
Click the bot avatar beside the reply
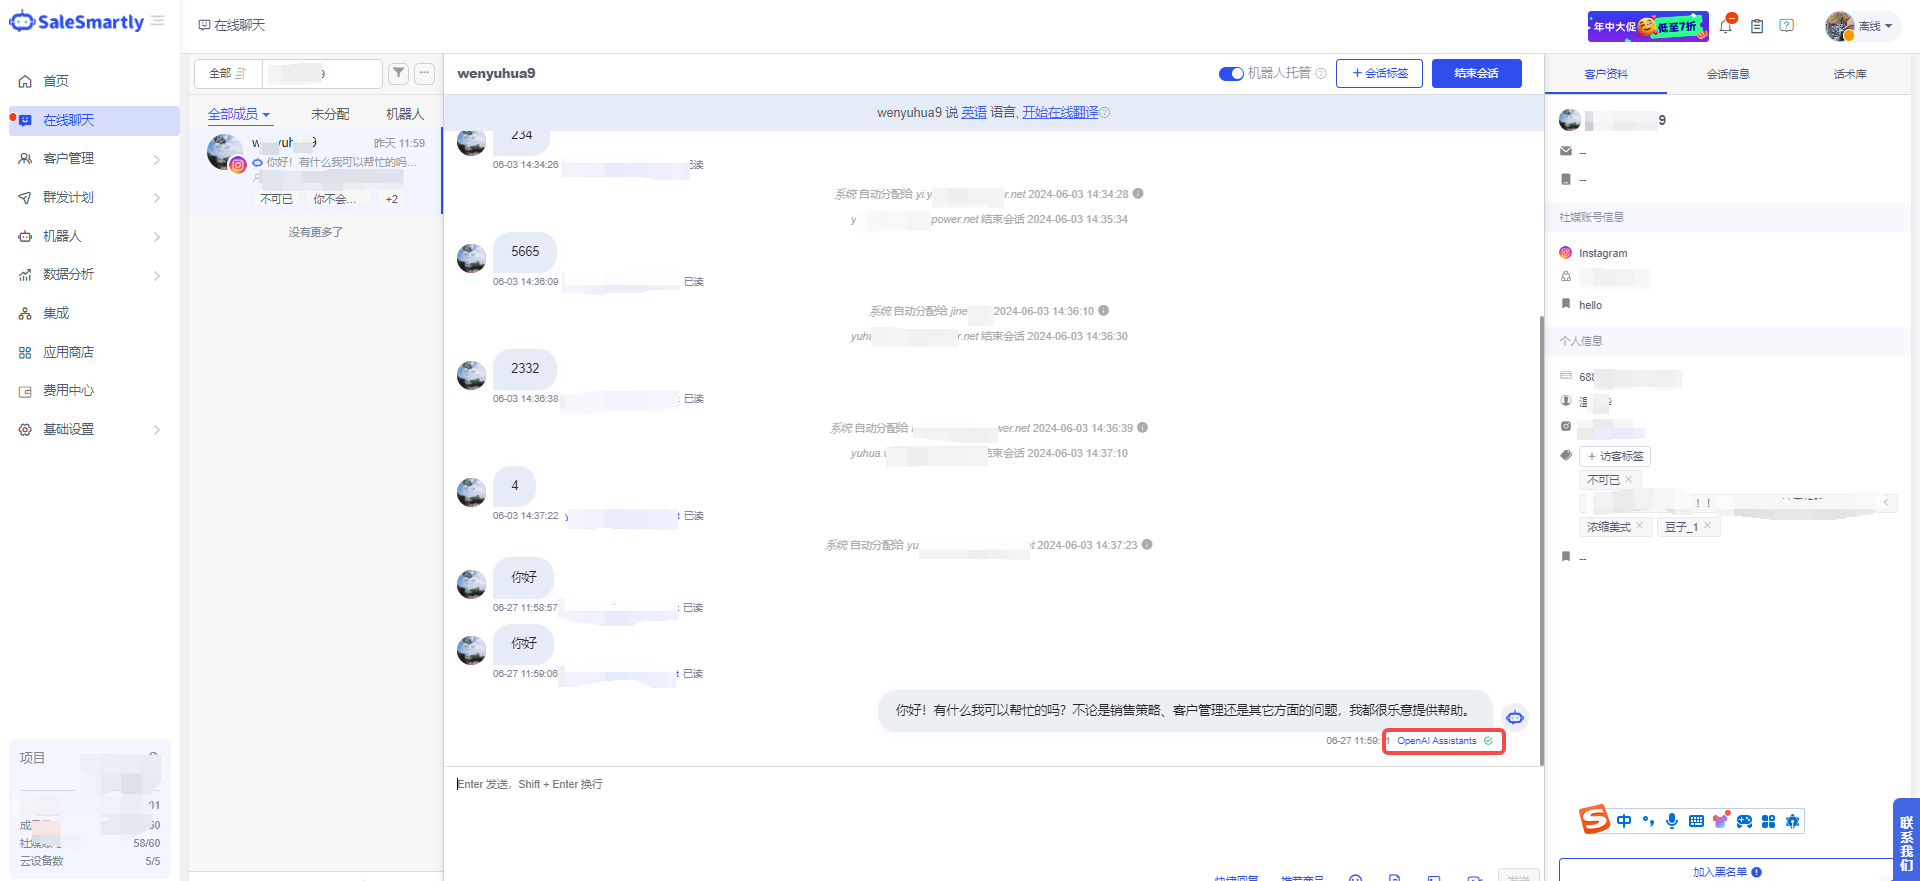[1515, 717]
